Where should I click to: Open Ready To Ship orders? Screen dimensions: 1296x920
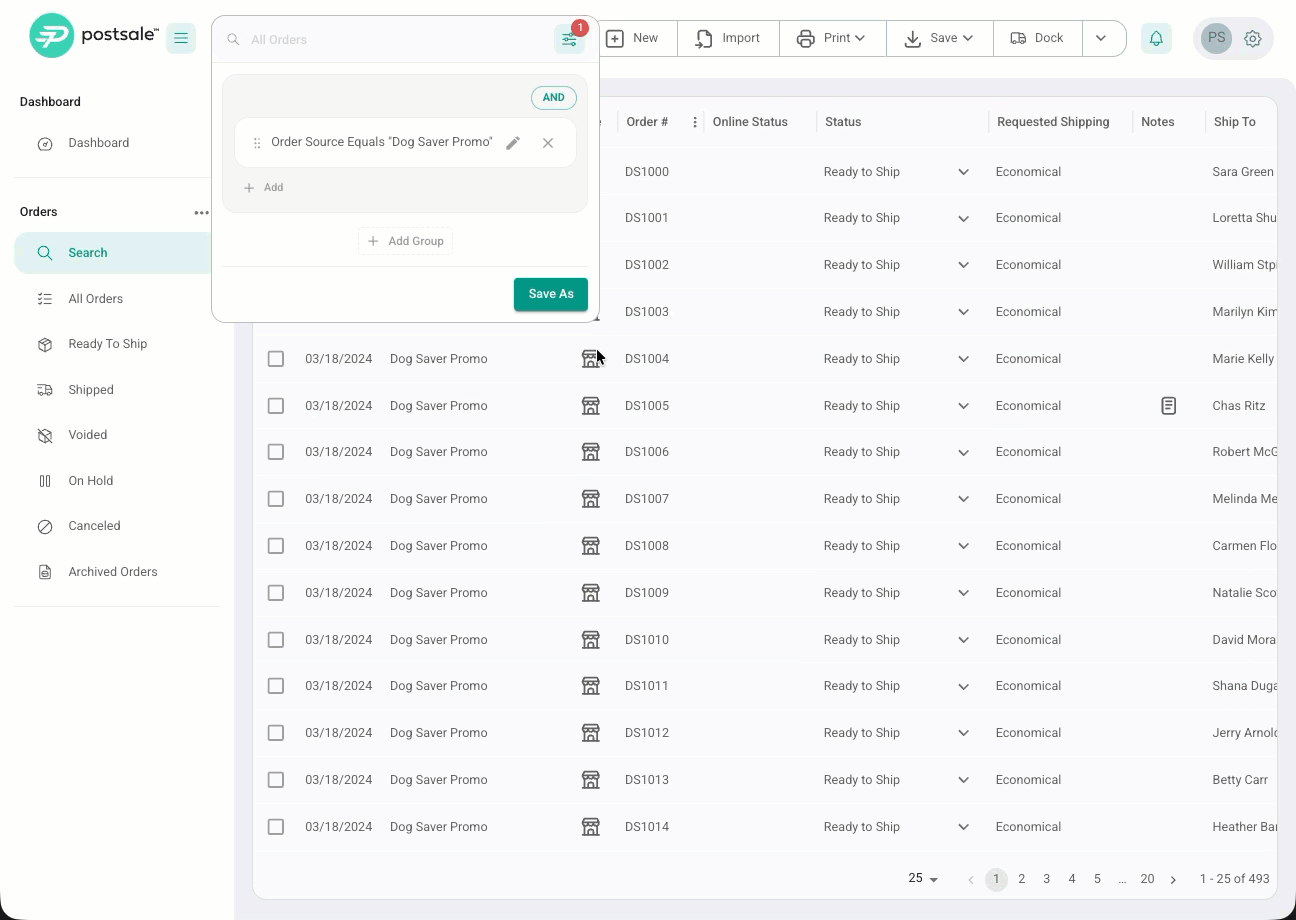[x=108, y=344]
